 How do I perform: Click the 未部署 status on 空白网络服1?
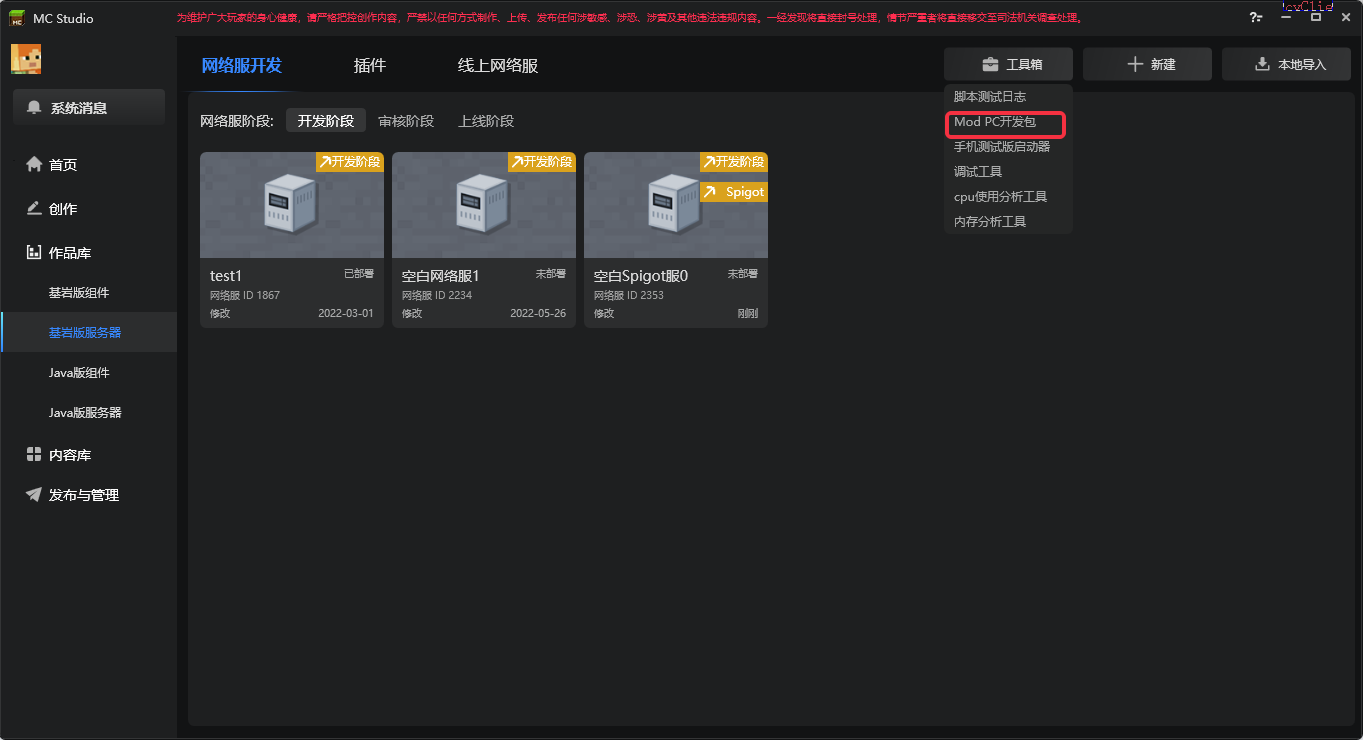coord(551,273)
